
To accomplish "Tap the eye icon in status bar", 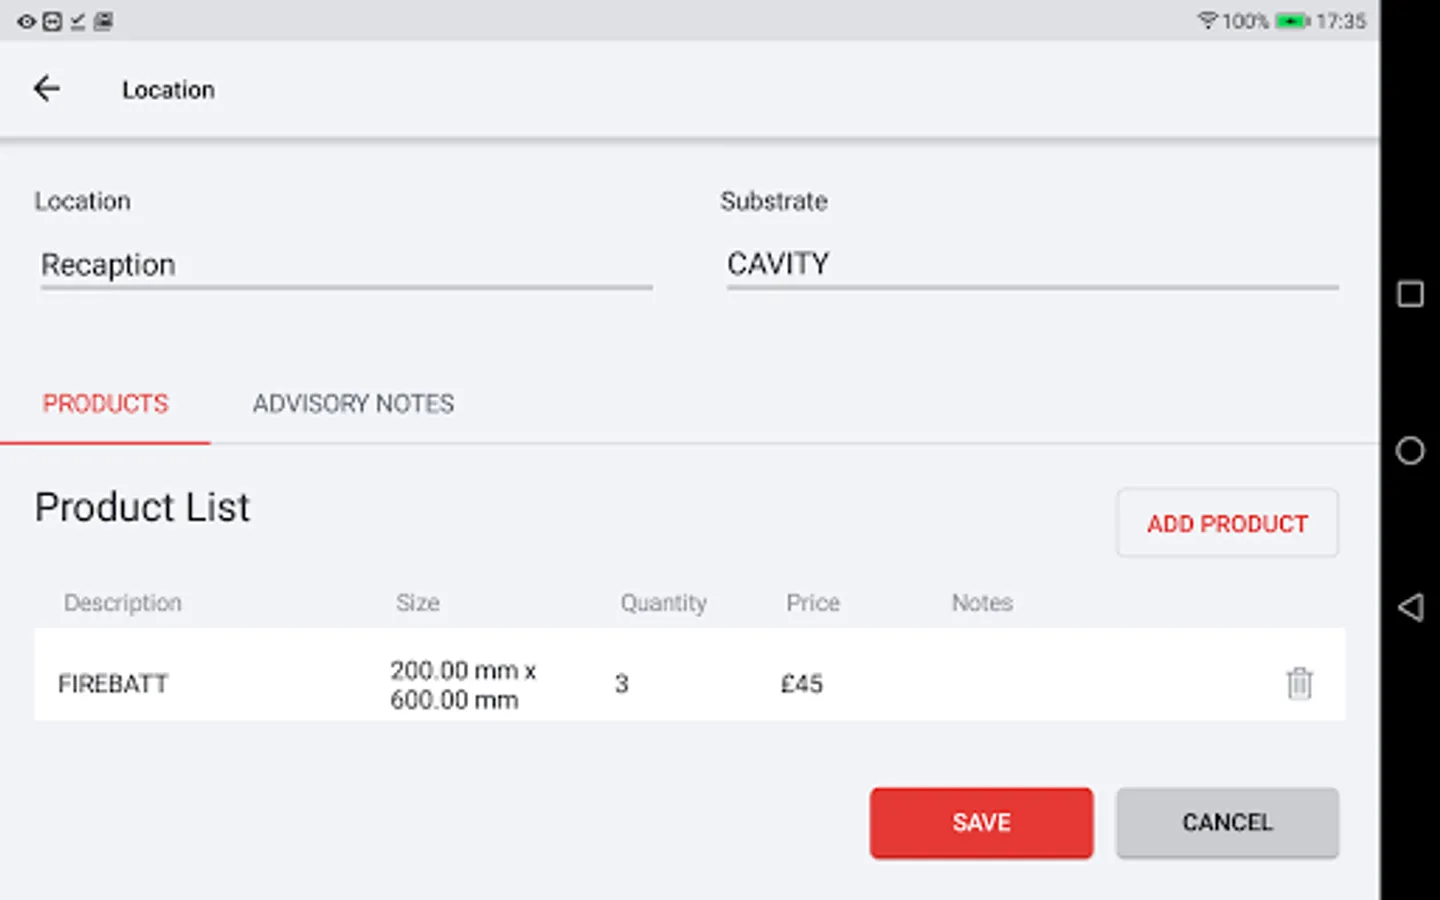I will [26, 21].
